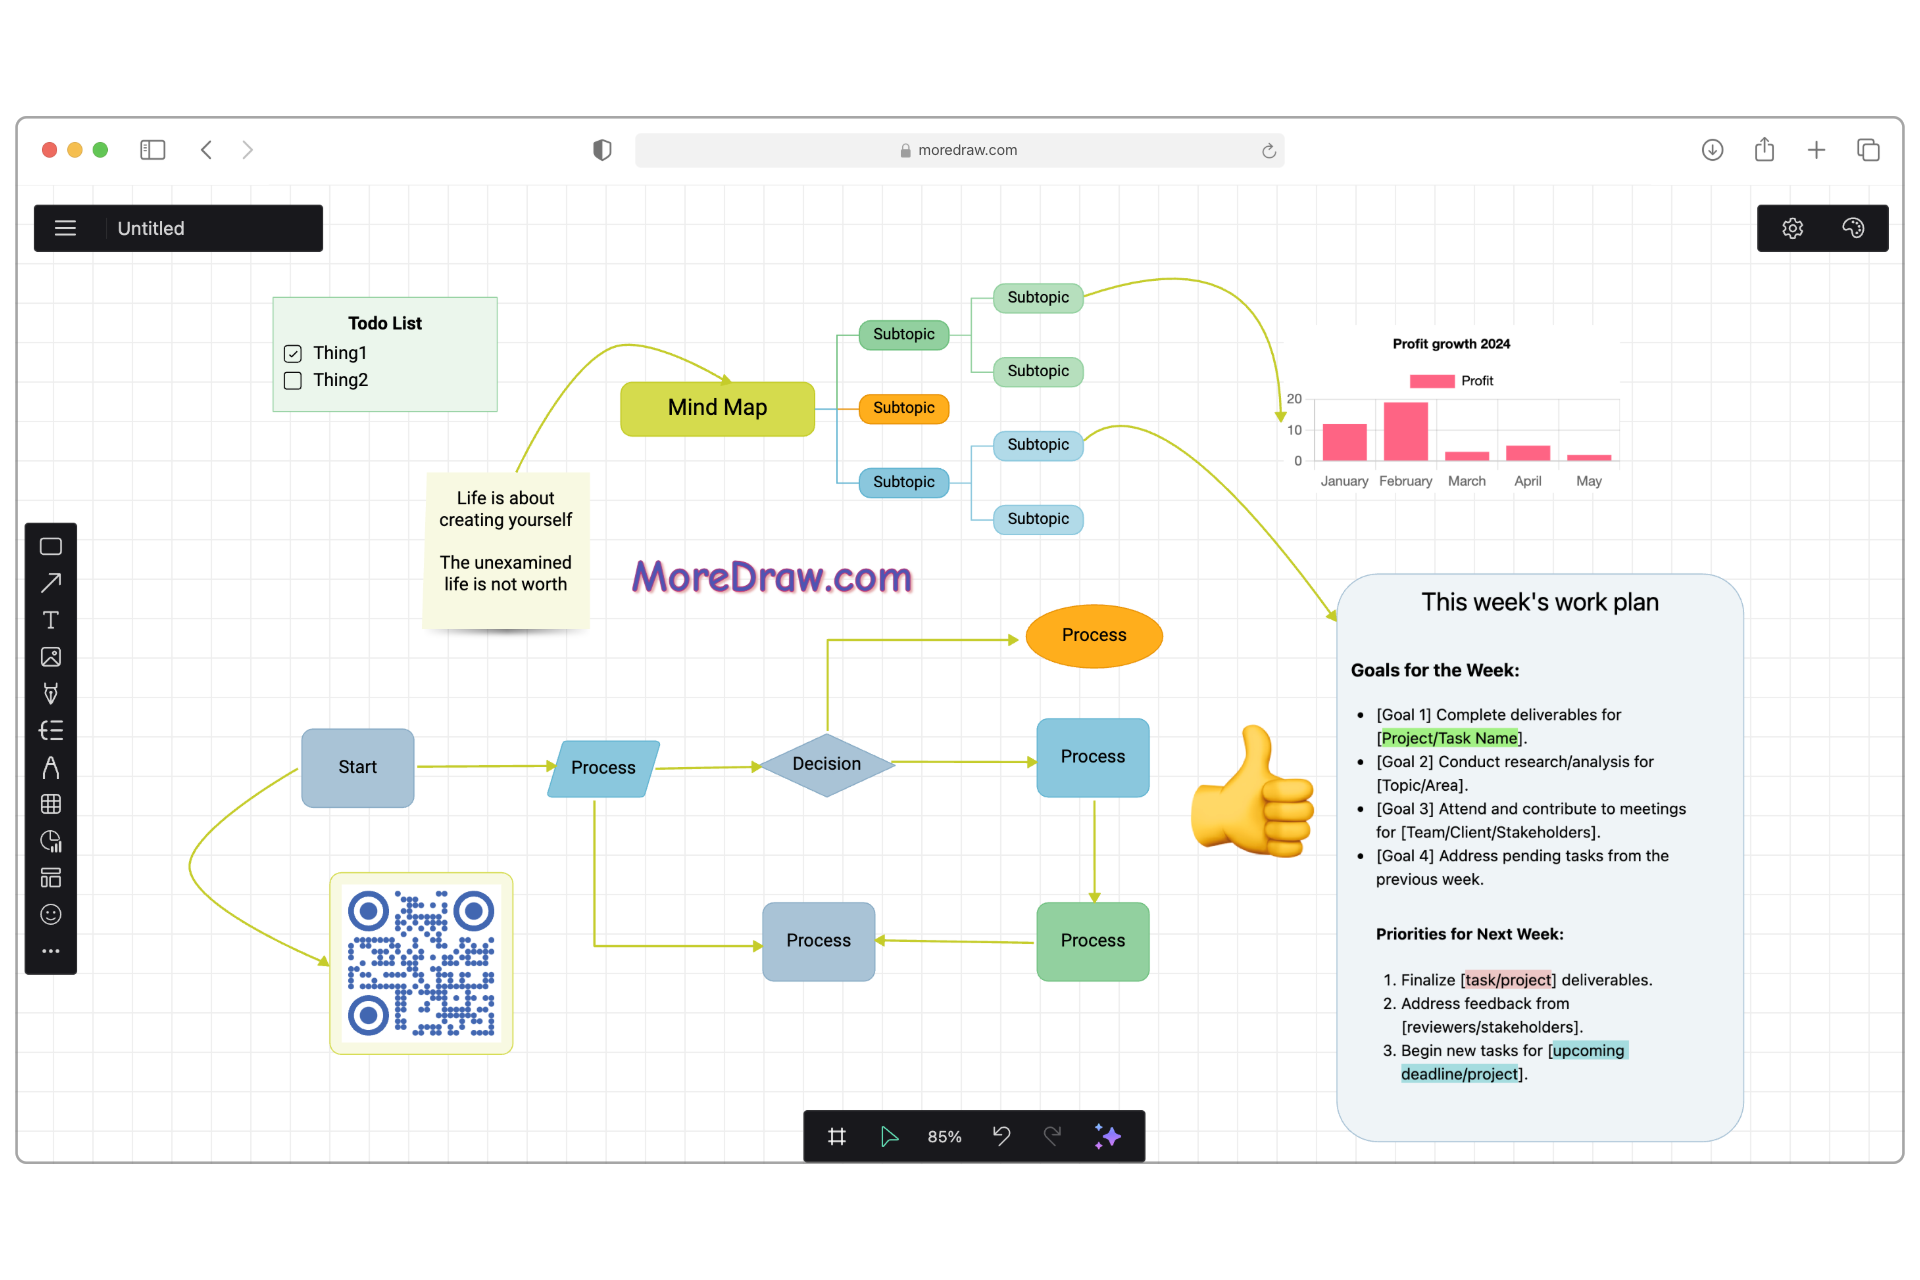Open a new tab with plus
The width and height of the screenshot is (1920, 1280).
1816,150
